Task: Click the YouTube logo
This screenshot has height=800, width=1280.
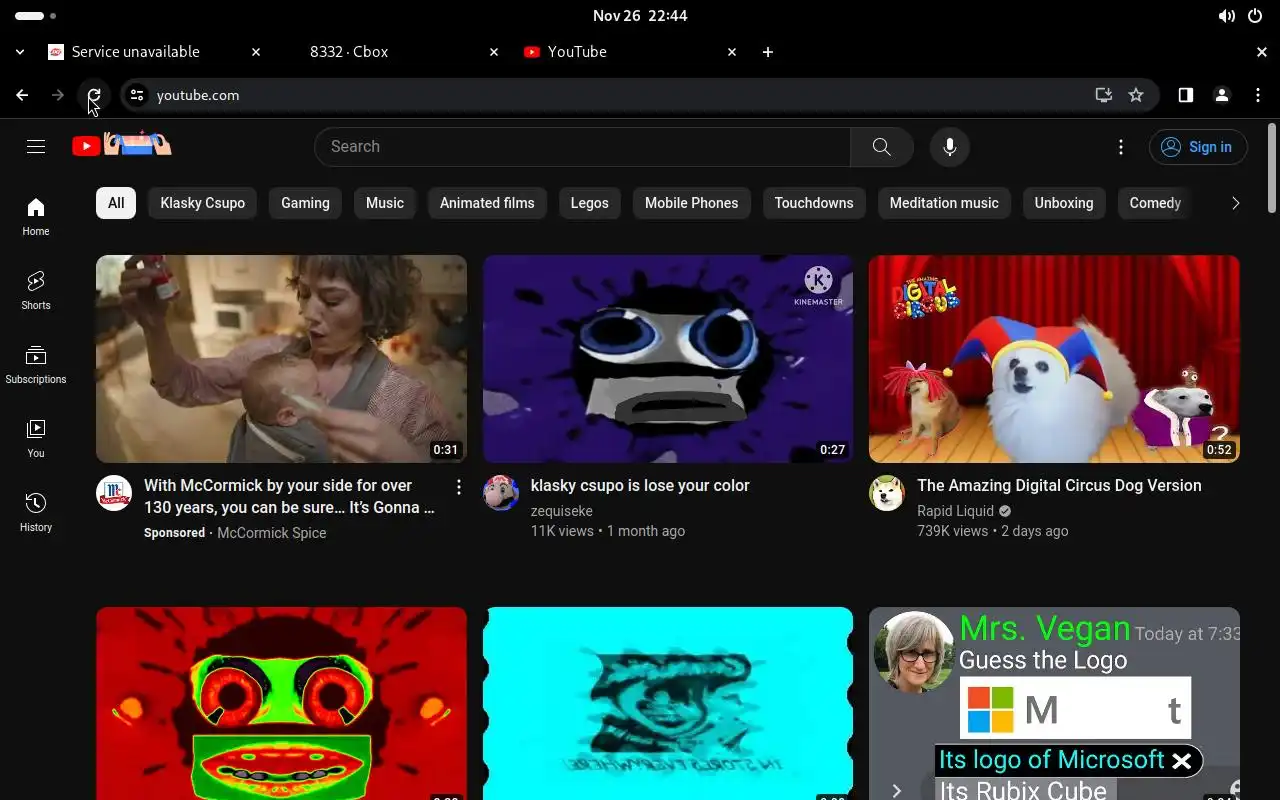Action: [122, 146]
